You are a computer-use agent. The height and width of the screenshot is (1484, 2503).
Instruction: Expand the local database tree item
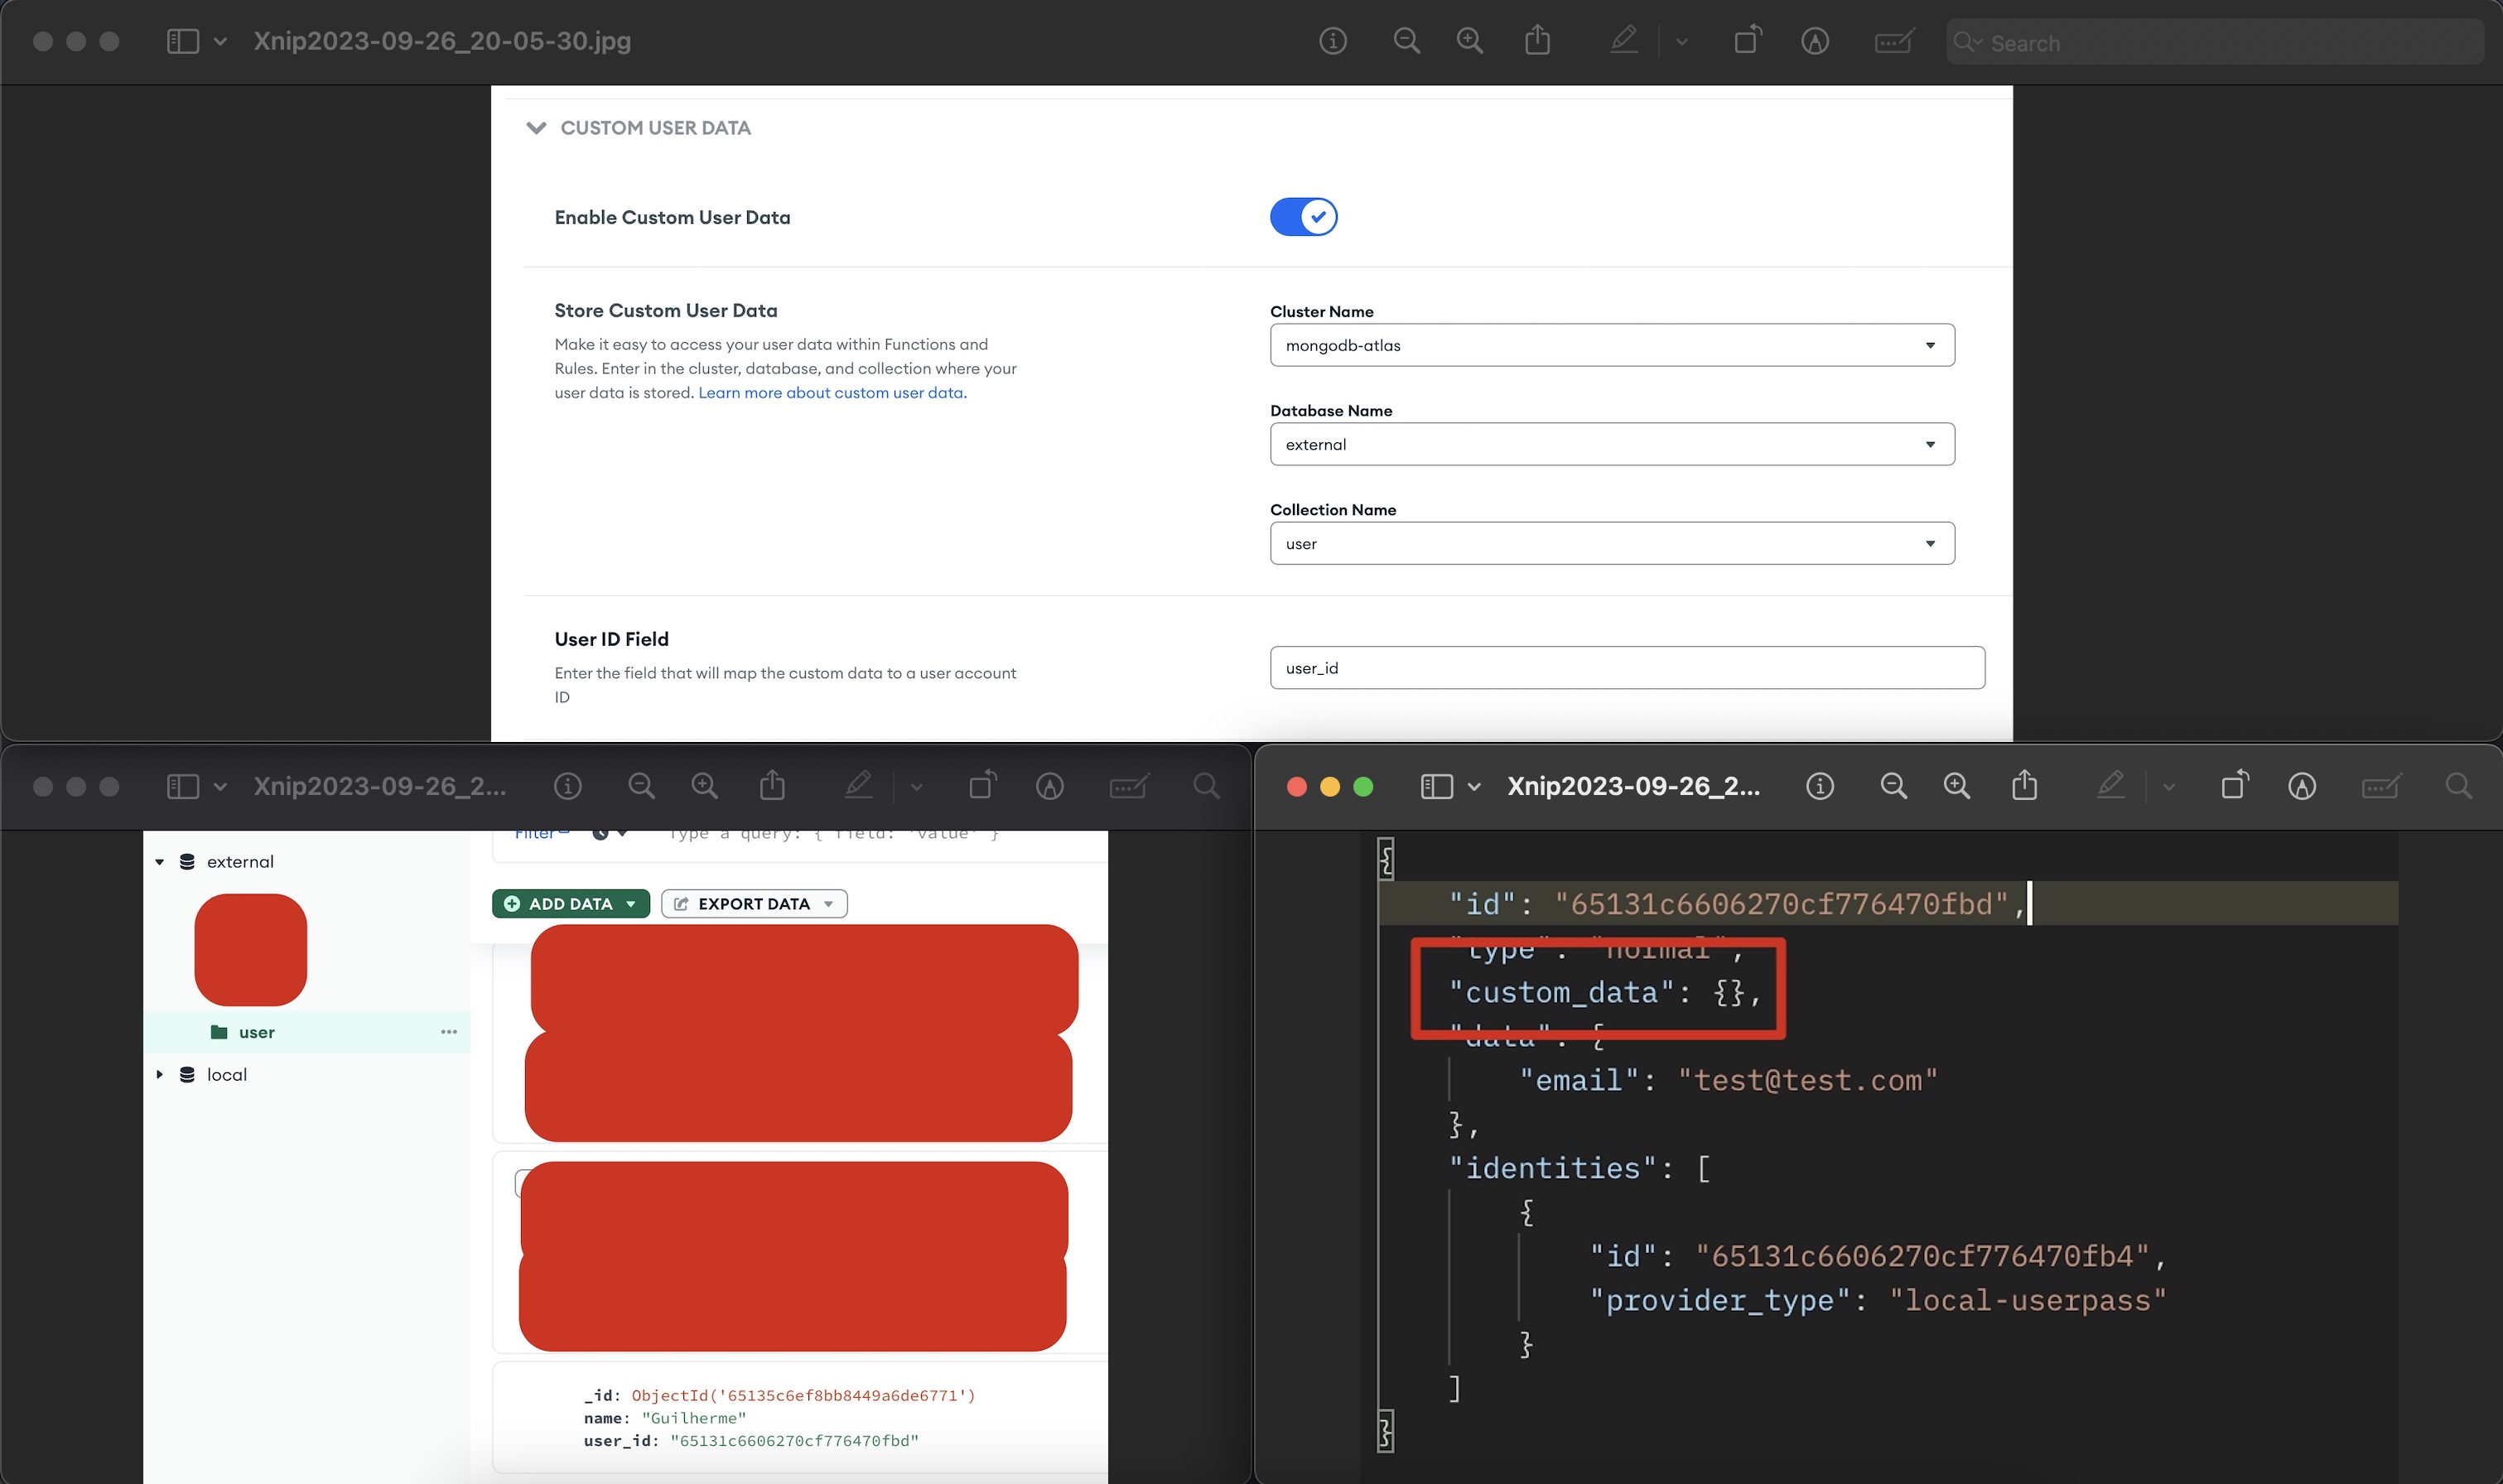coord(160,1074)
